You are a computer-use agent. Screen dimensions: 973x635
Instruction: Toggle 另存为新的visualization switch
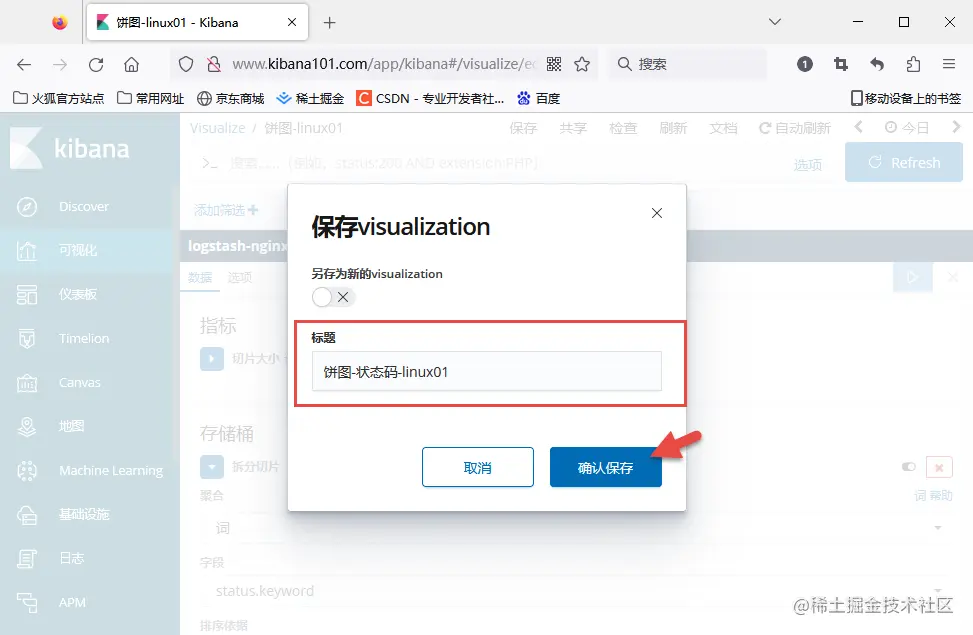334,297
